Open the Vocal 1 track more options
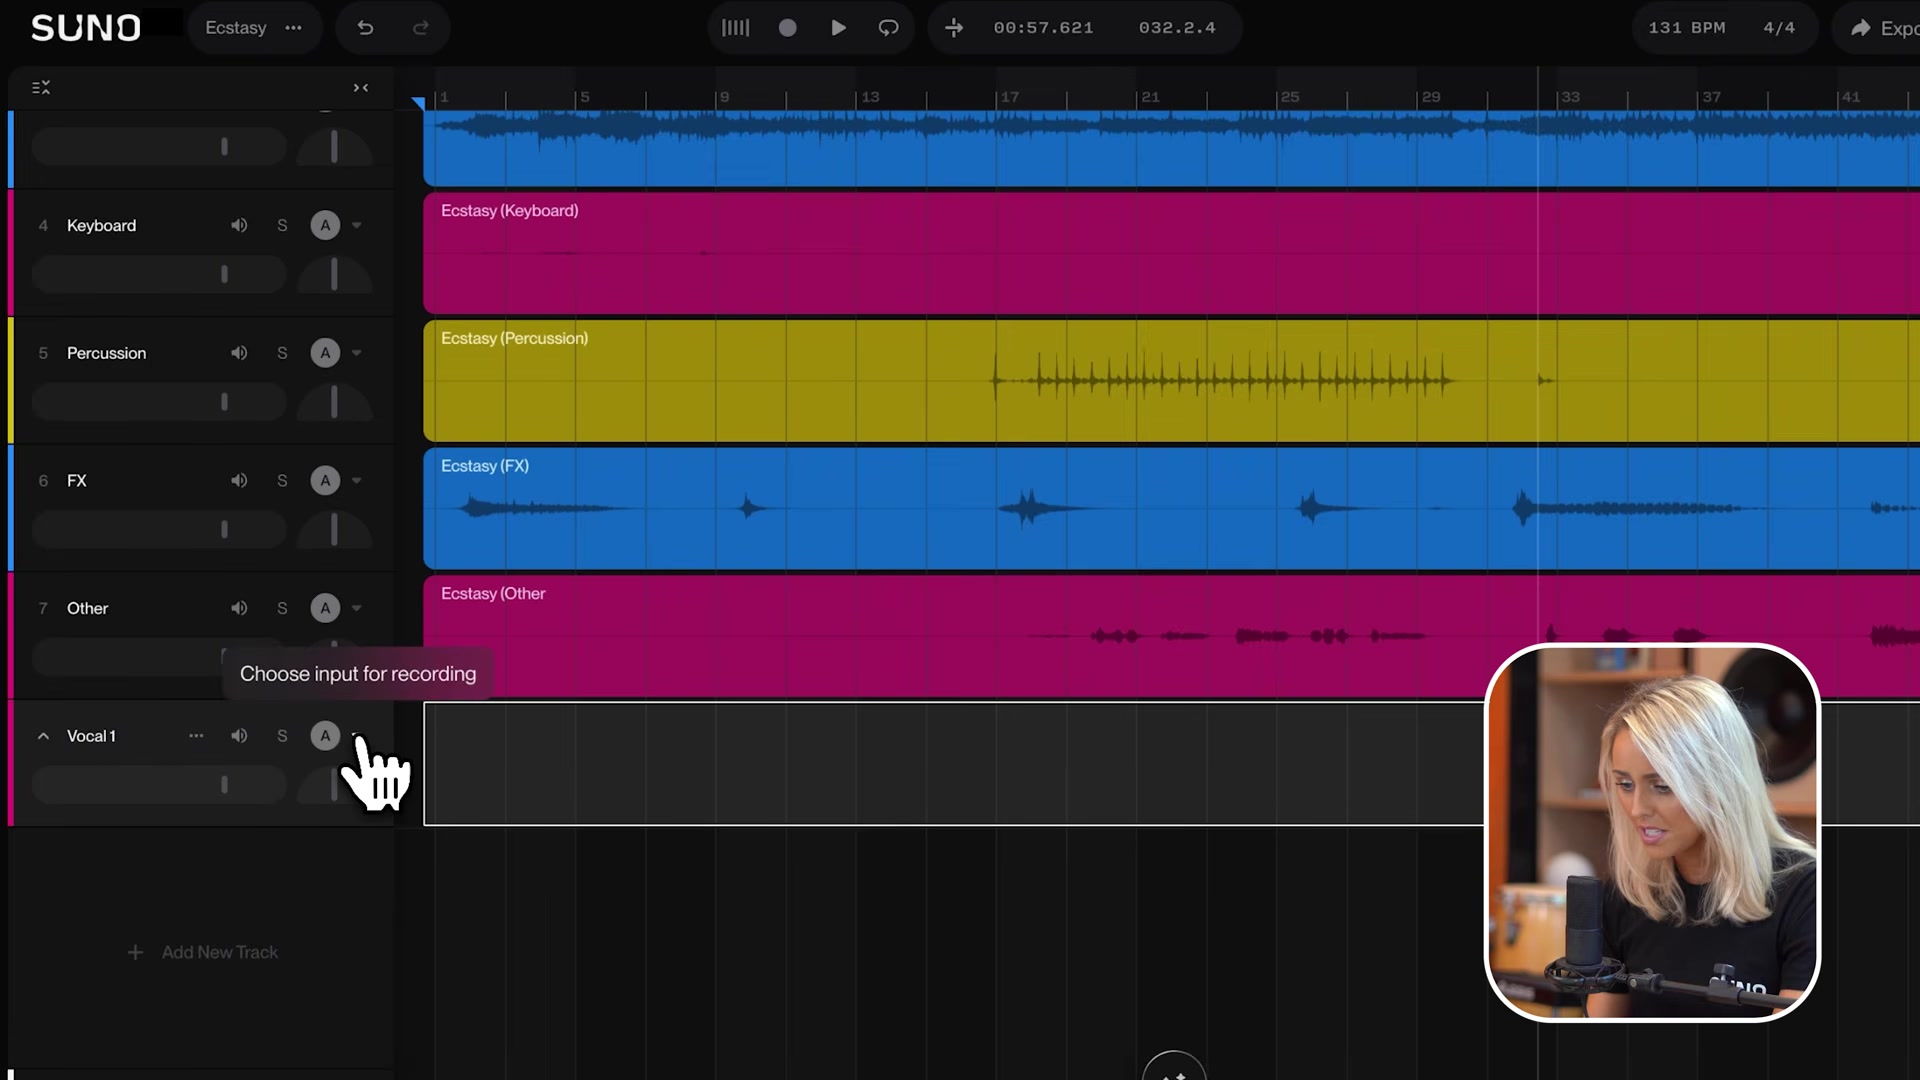This screenshot has width=1920, height=1080. coord(196,736)
